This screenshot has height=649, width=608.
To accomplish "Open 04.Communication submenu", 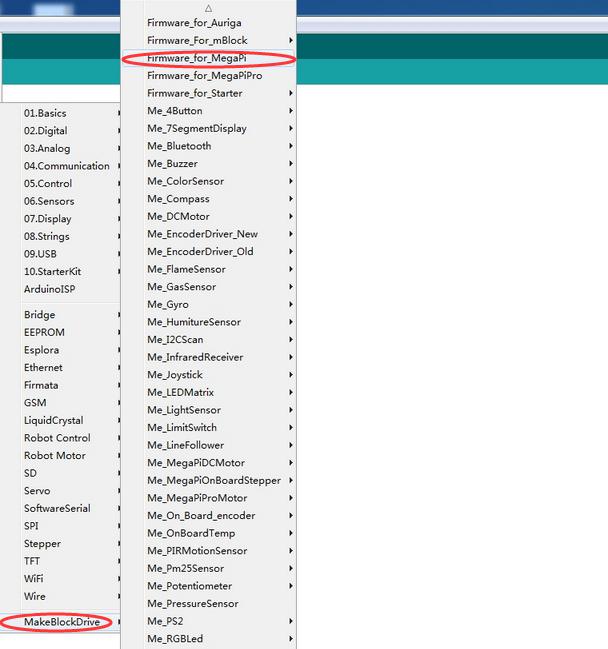I will [60, 166].
